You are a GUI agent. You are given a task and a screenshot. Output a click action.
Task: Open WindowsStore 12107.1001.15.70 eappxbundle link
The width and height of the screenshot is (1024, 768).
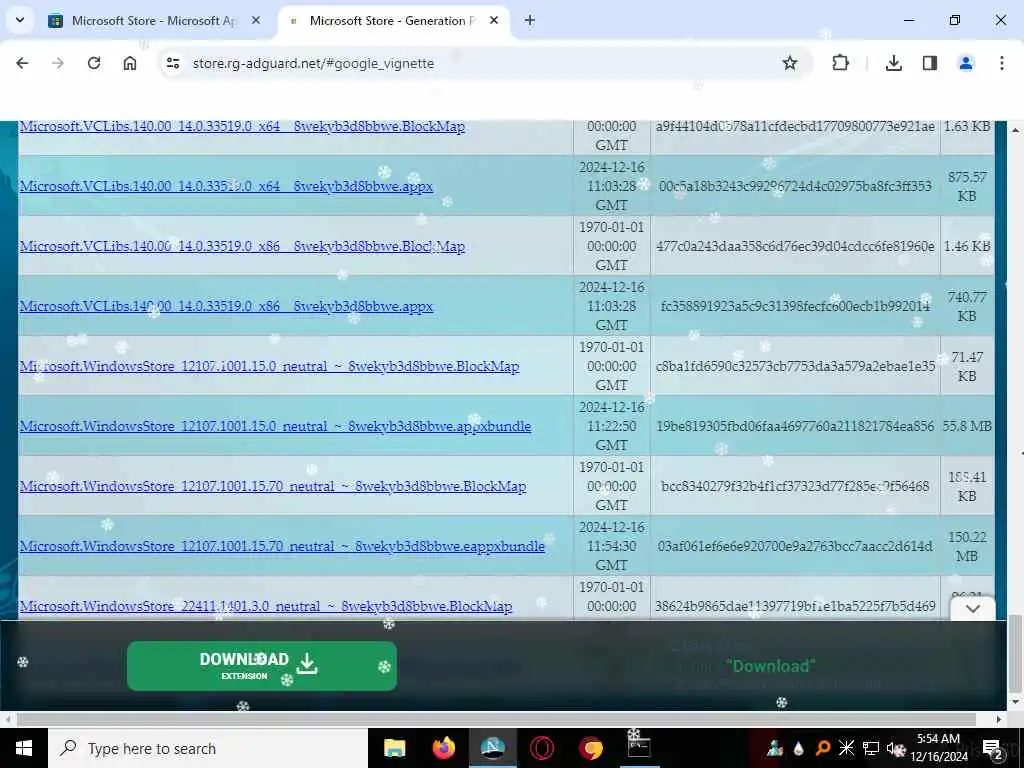[282, 547]
